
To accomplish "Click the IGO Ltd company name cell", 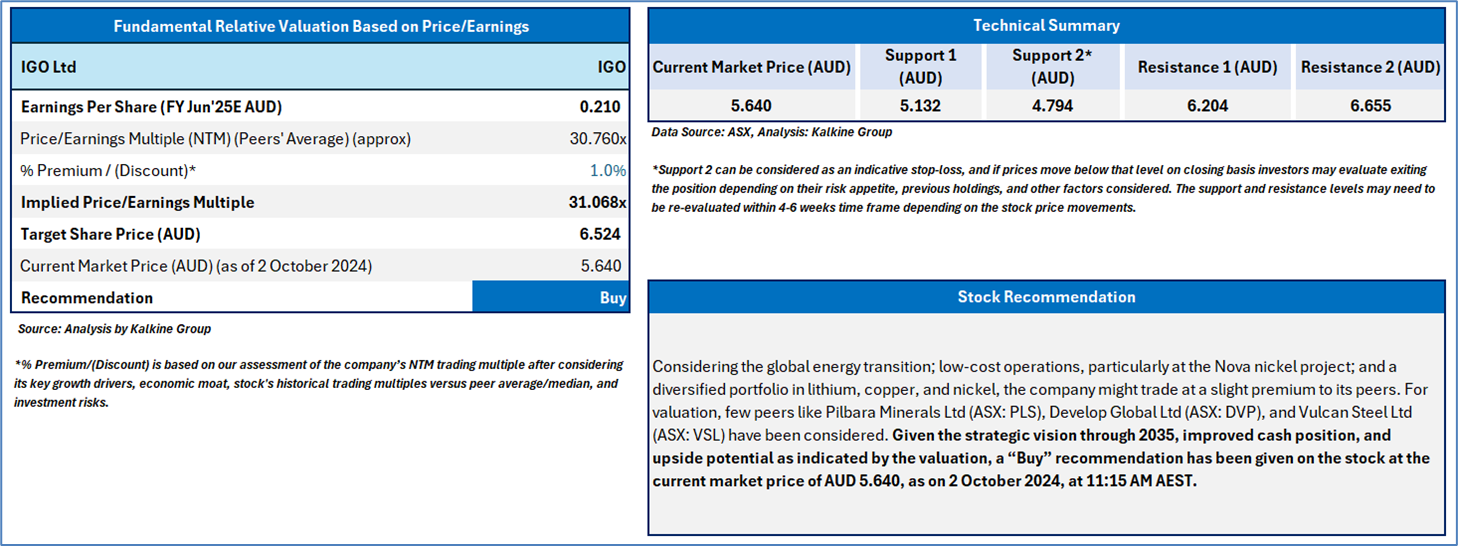I will [x=48, y=67].
